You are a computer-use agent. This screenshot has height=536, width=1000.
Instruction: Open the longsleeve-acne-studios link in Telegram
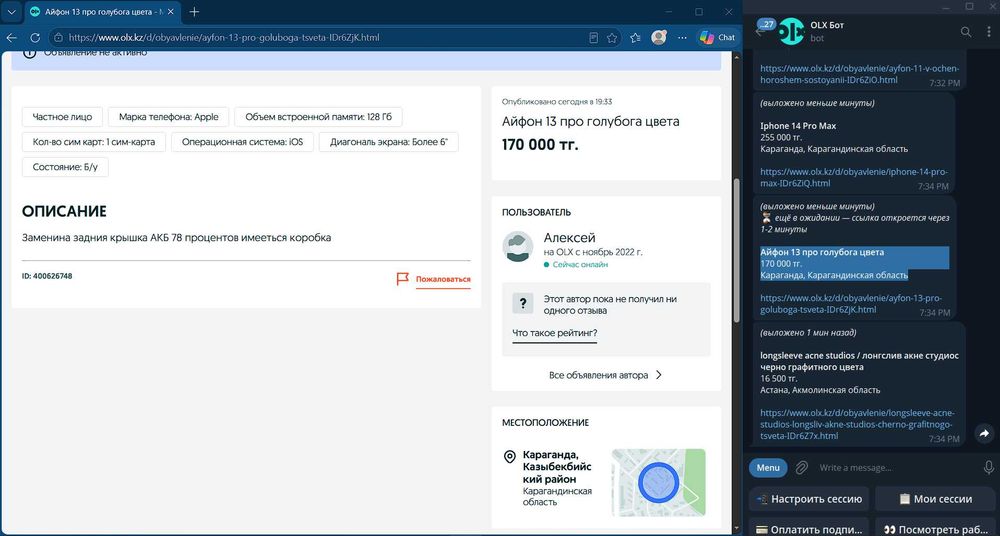pyautogui.click(x=858, y=424)
